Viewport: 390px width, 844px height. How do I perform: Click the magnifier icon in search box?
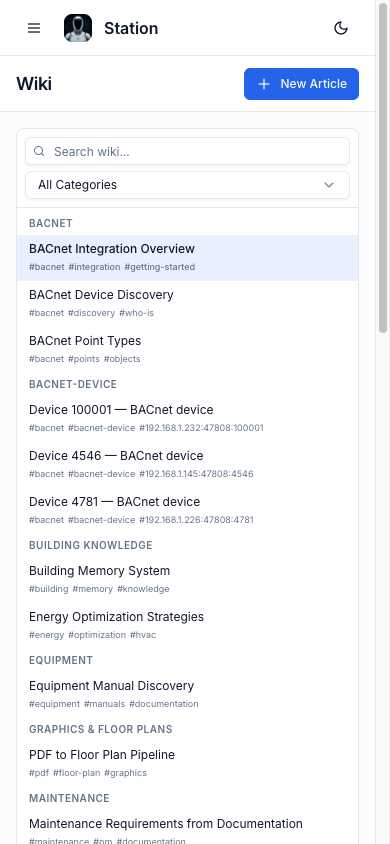(x=39, y=151)
